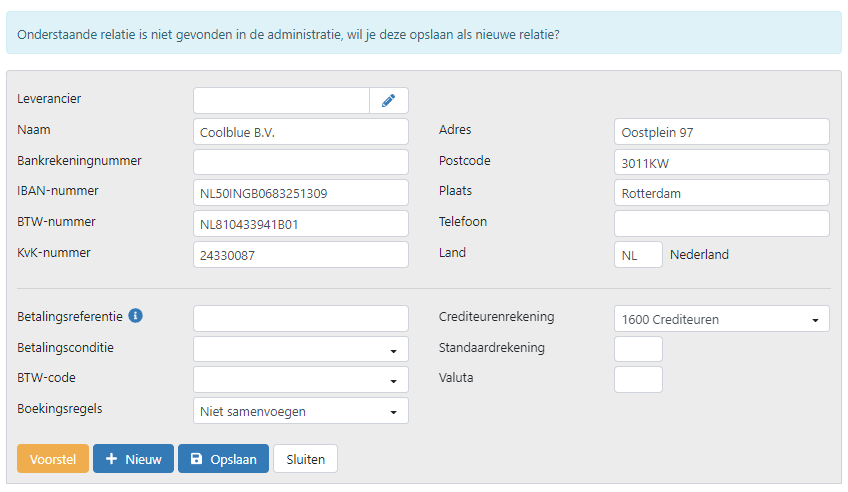This screenshot has width=848, height=492.
Task: Open the Betalingsconditie dropdown
Action: [x=301, y=349]
